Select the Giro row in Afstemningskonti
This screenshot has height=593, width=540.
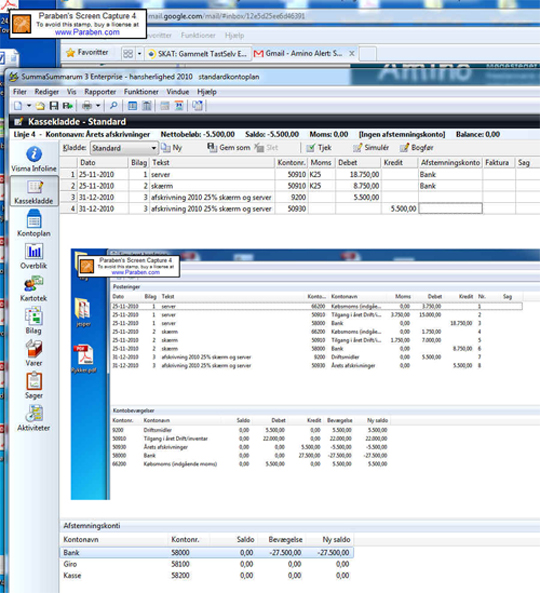pos(206,564)
